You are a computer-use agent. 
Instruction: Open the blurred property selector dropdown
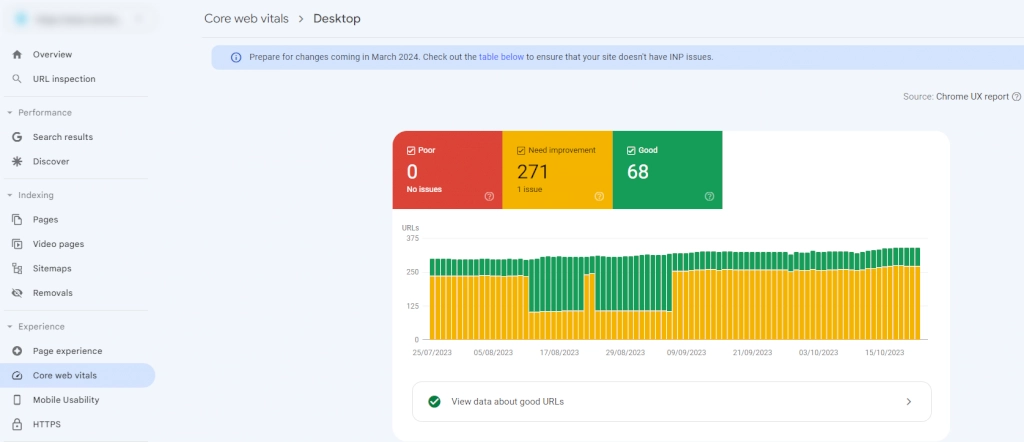click(x=79, y=20)
